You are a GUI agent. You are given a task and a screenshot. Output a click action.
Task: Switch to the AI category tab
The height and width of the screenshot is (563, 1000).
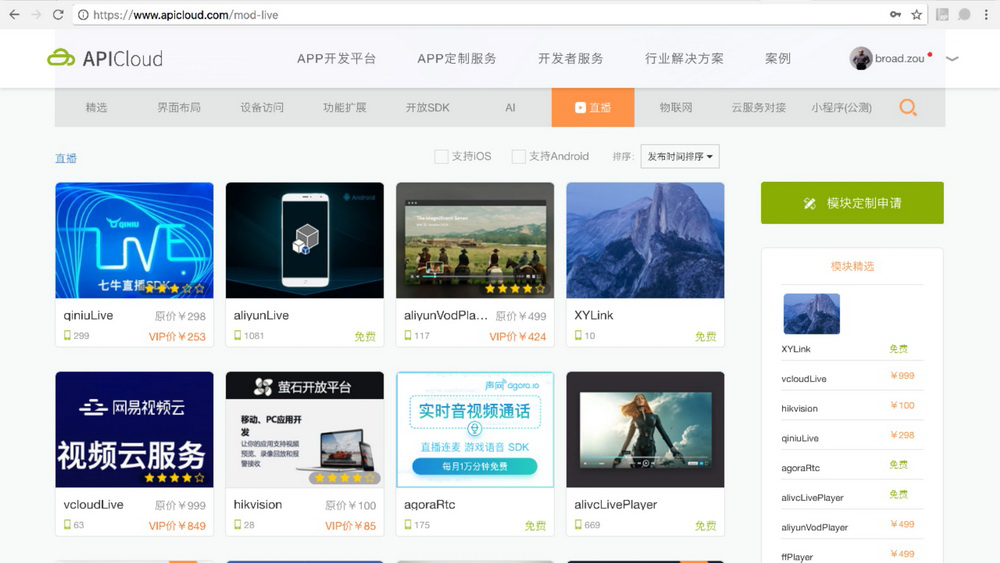click(510, 107)
